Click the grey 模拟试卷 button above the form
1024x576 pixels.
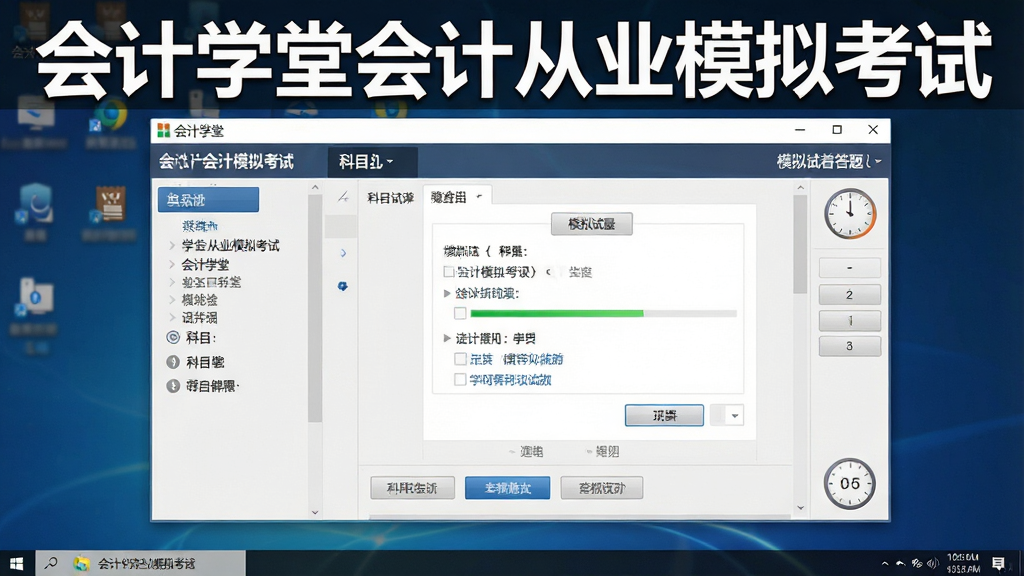[592, 224]
